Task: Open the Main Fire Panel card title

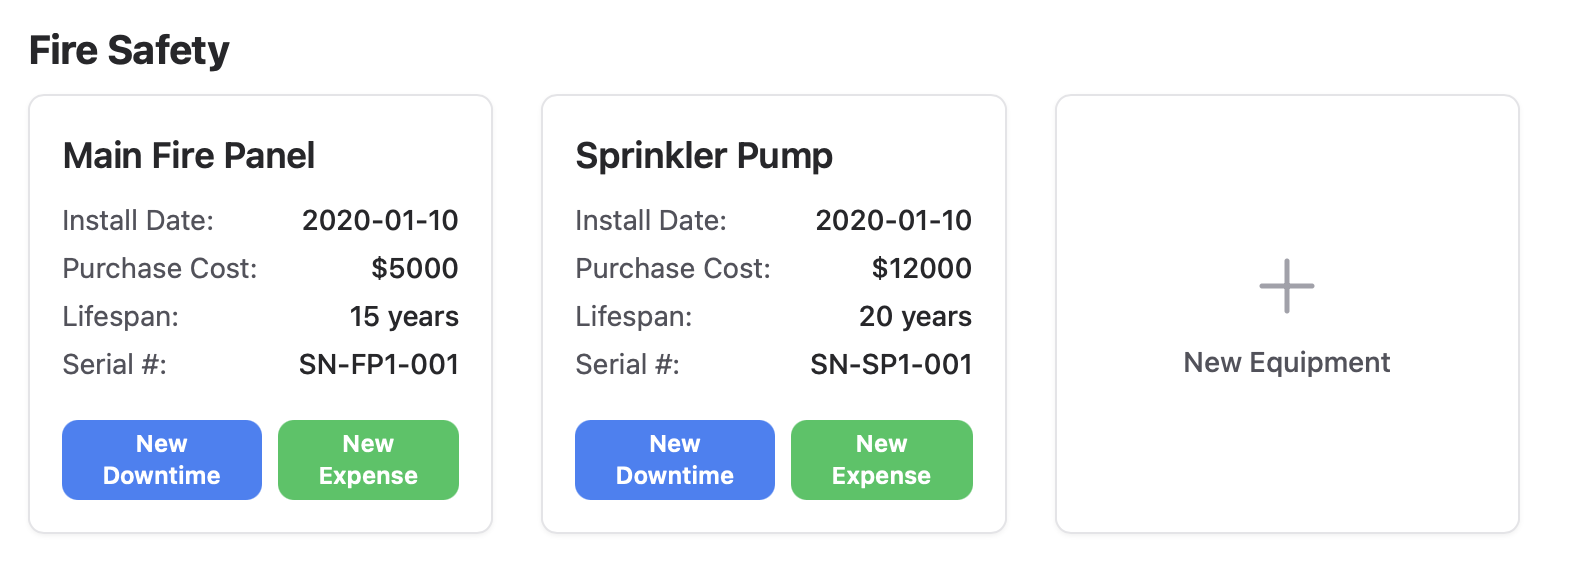Action: point(189,156)
